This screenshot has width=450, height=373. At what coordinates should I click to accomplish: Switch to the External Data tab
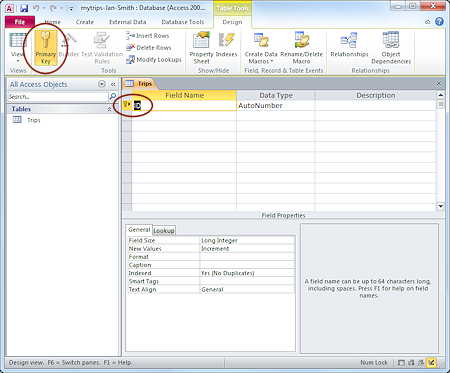click(128, 22)
